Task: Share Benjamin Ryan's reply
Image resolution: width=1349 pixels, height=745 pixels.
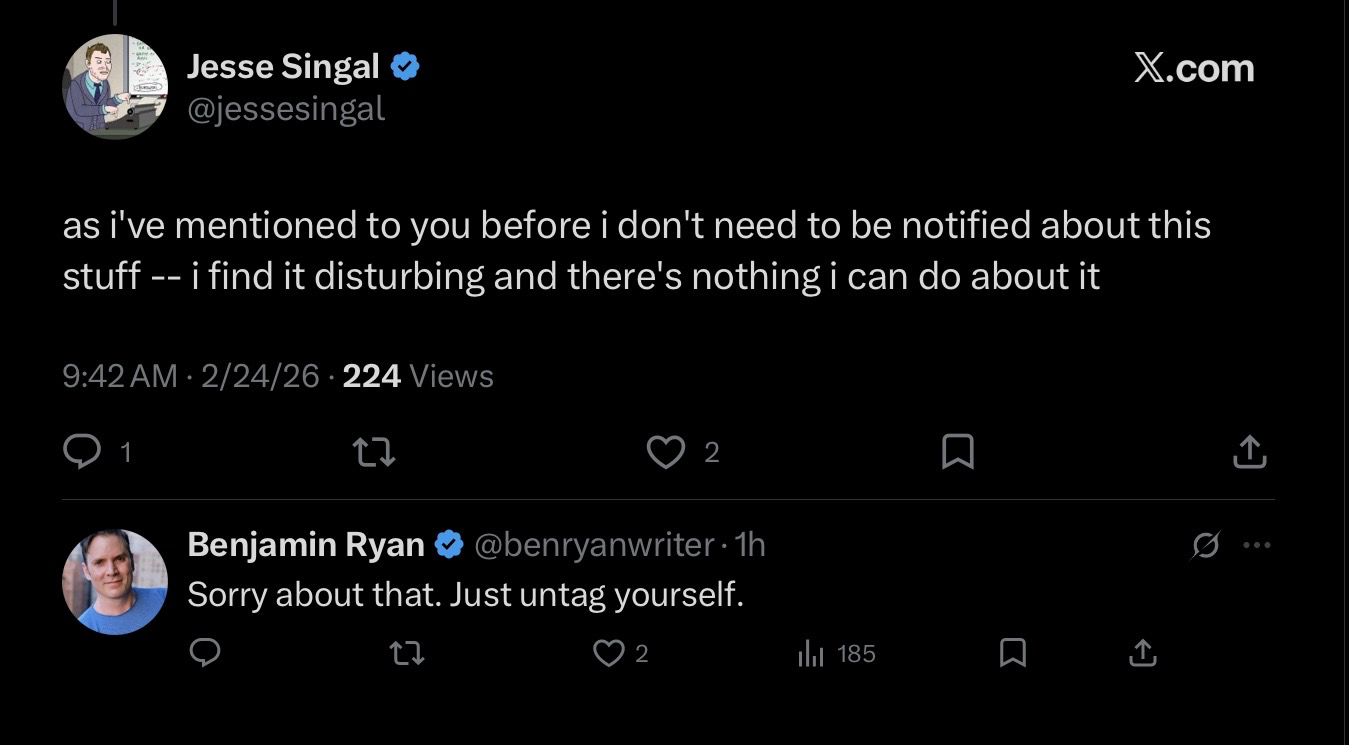Action: 1142,654
